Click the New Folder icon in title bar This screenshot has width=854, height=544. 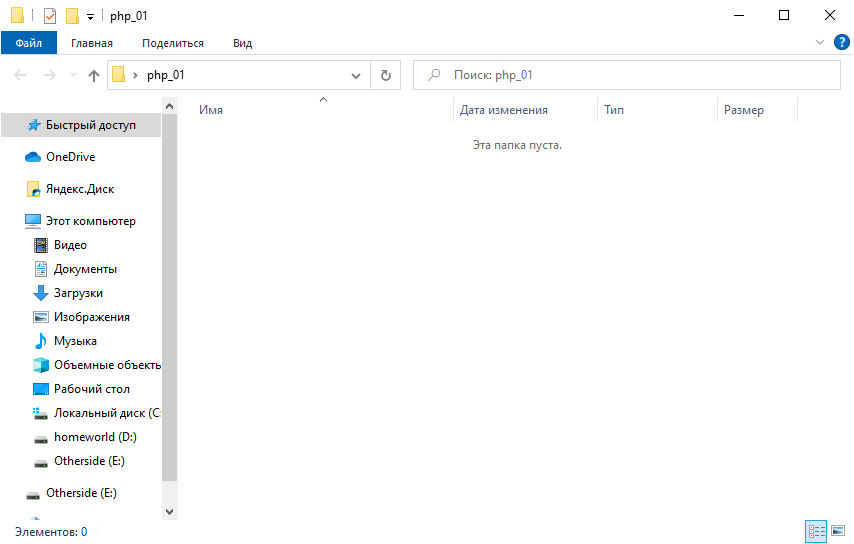(x=72, y=16)
